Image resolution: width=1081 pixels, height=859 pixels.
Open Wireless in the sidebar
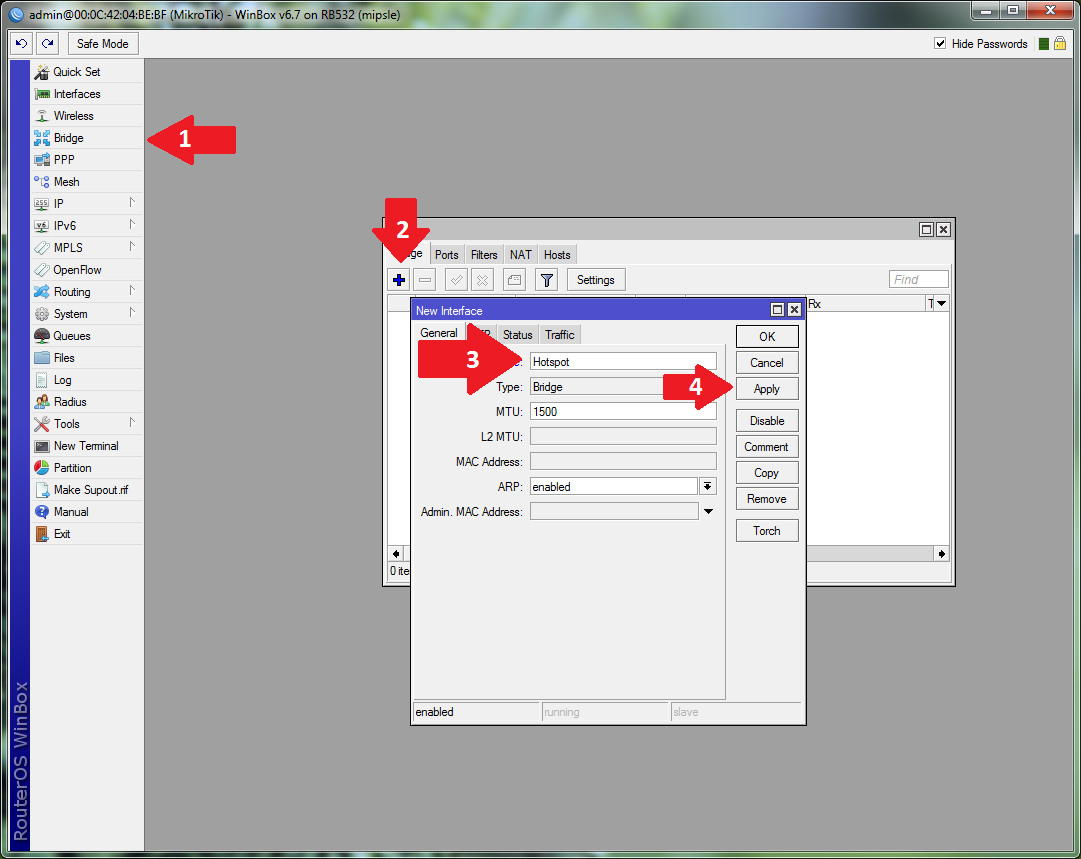pyautogui.click(x=87, y=116)
